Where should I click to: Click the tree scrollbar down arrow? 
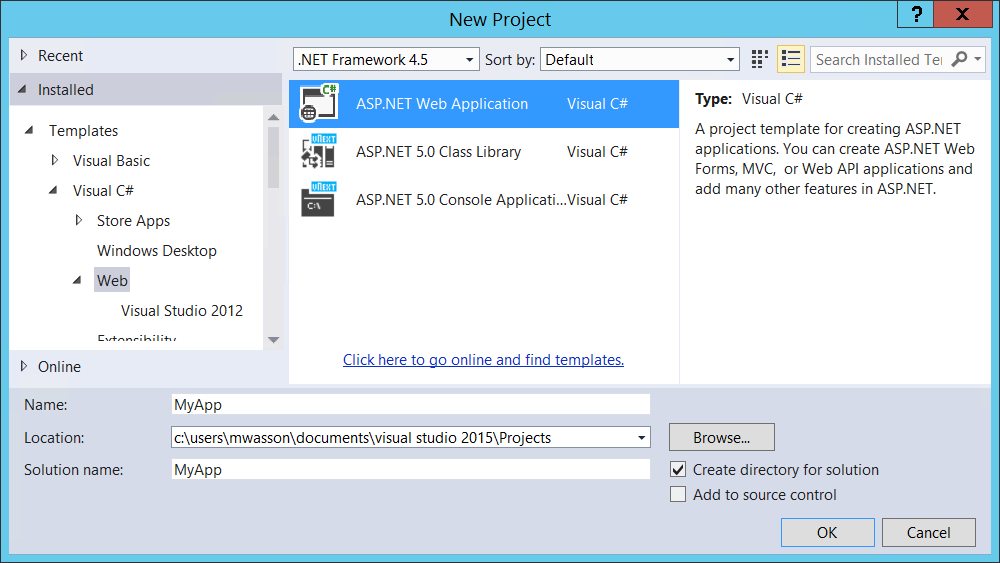pyautogui.click(x=274, y=340)
